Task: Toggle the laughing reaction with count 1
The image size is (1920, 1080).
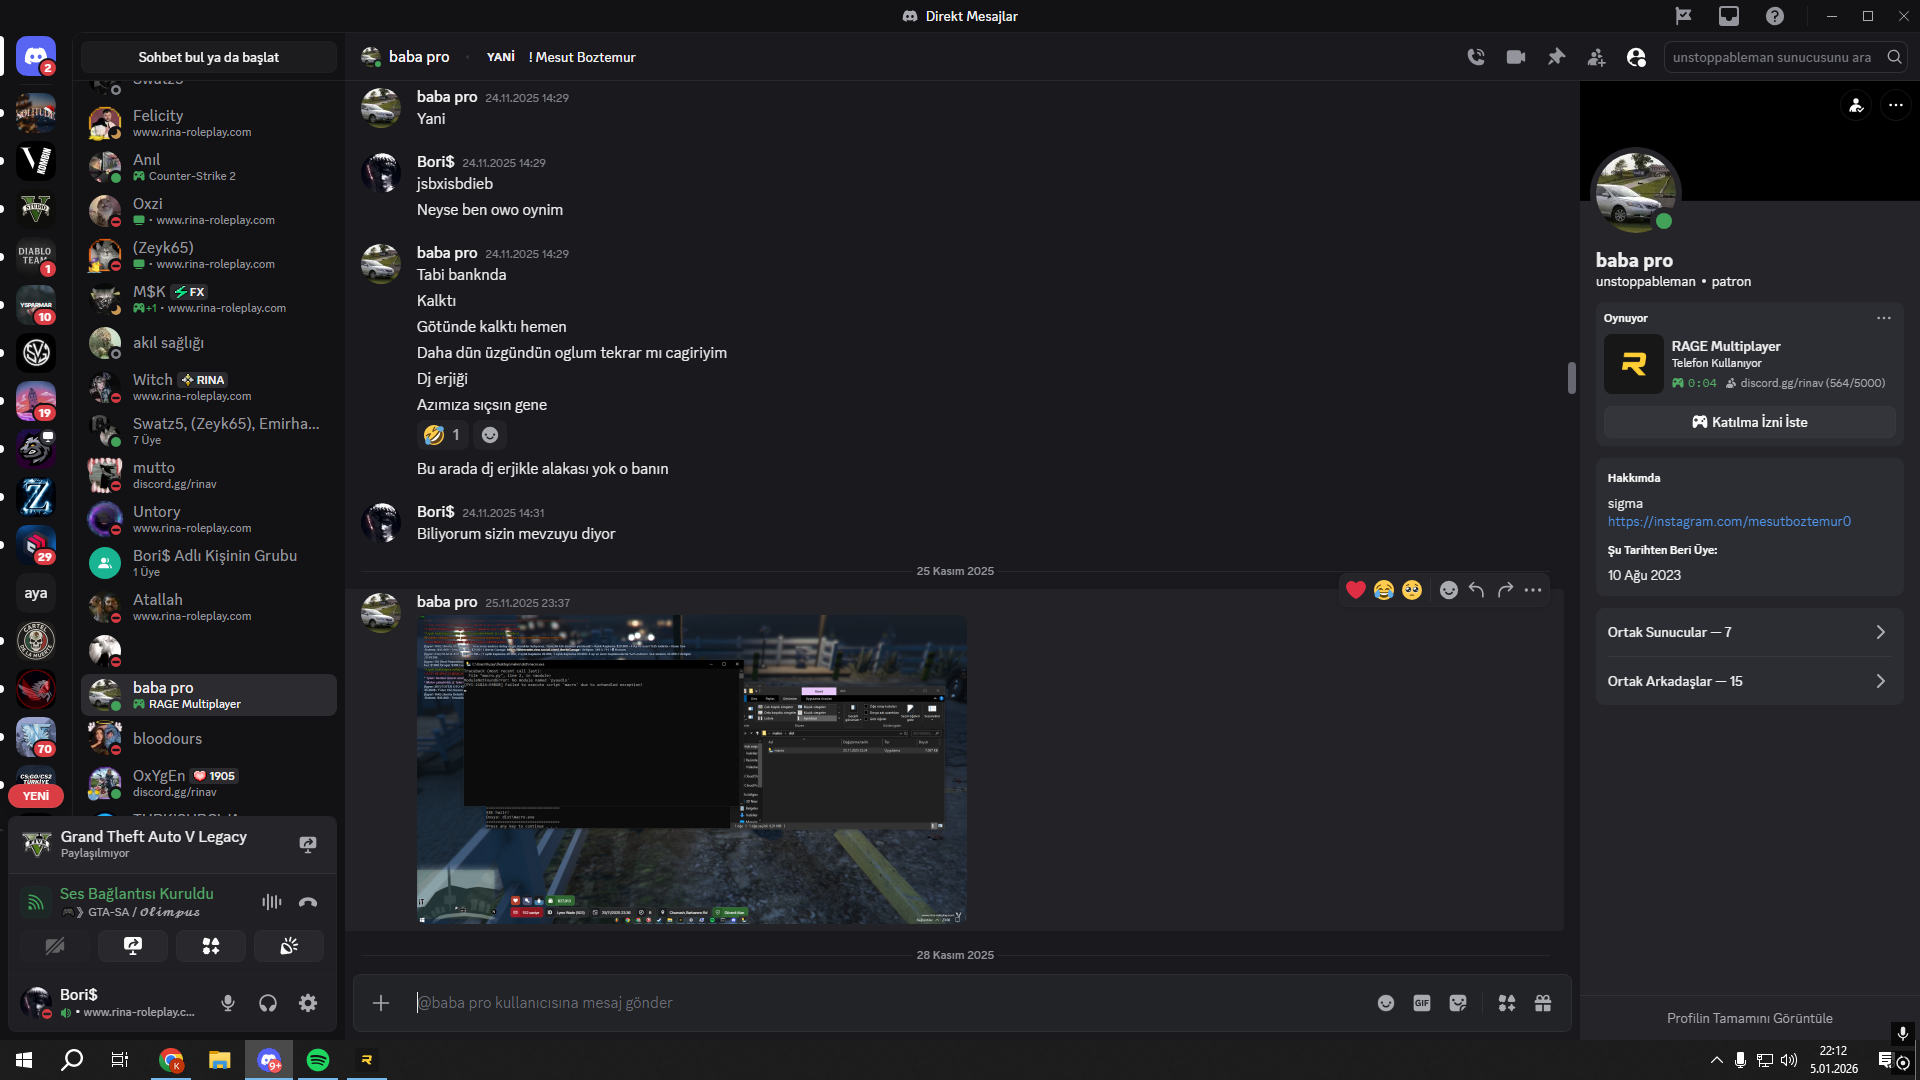Action: [442, 435]
